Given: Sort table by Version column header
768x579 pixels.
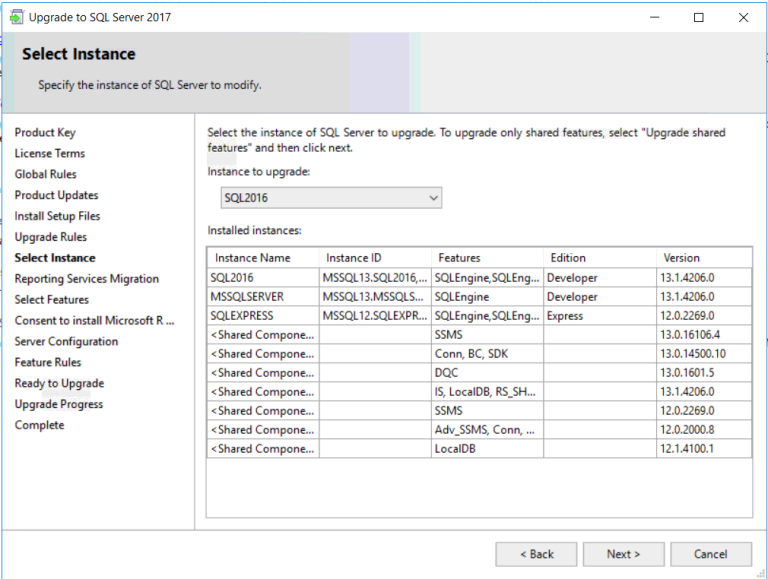Looking at the screenshot, I should 702,258.
